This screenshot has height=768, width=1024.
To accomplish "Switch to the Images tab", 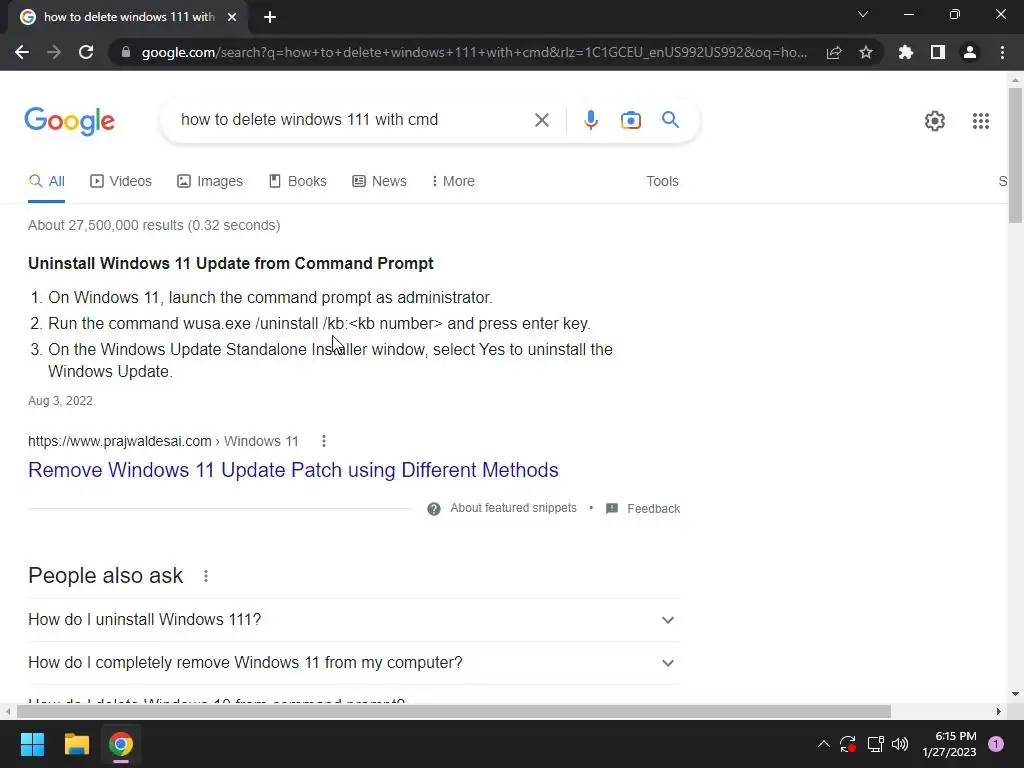I will click(x=210, y=181).
